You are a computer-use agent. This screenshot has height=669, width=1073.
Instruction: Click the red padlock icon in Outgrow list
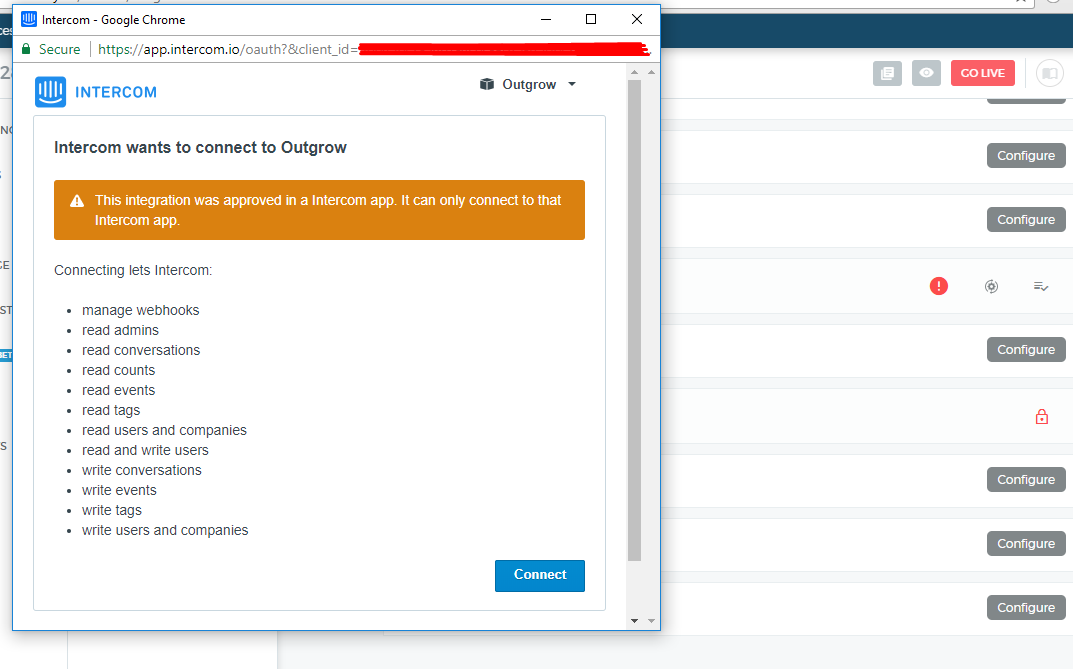pos(1042,417)
